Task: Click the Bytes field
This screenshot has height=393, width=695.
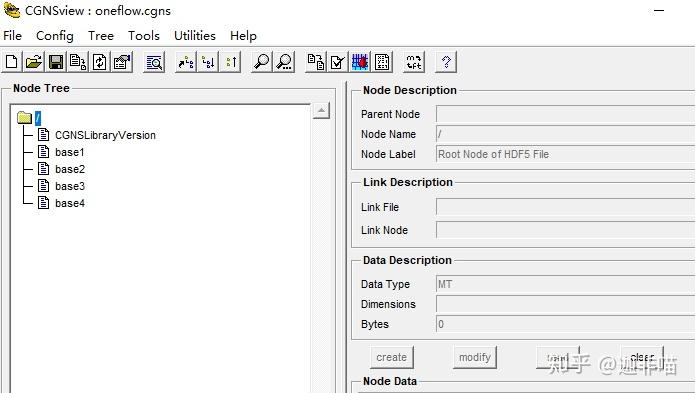Action: click(565, 324)
